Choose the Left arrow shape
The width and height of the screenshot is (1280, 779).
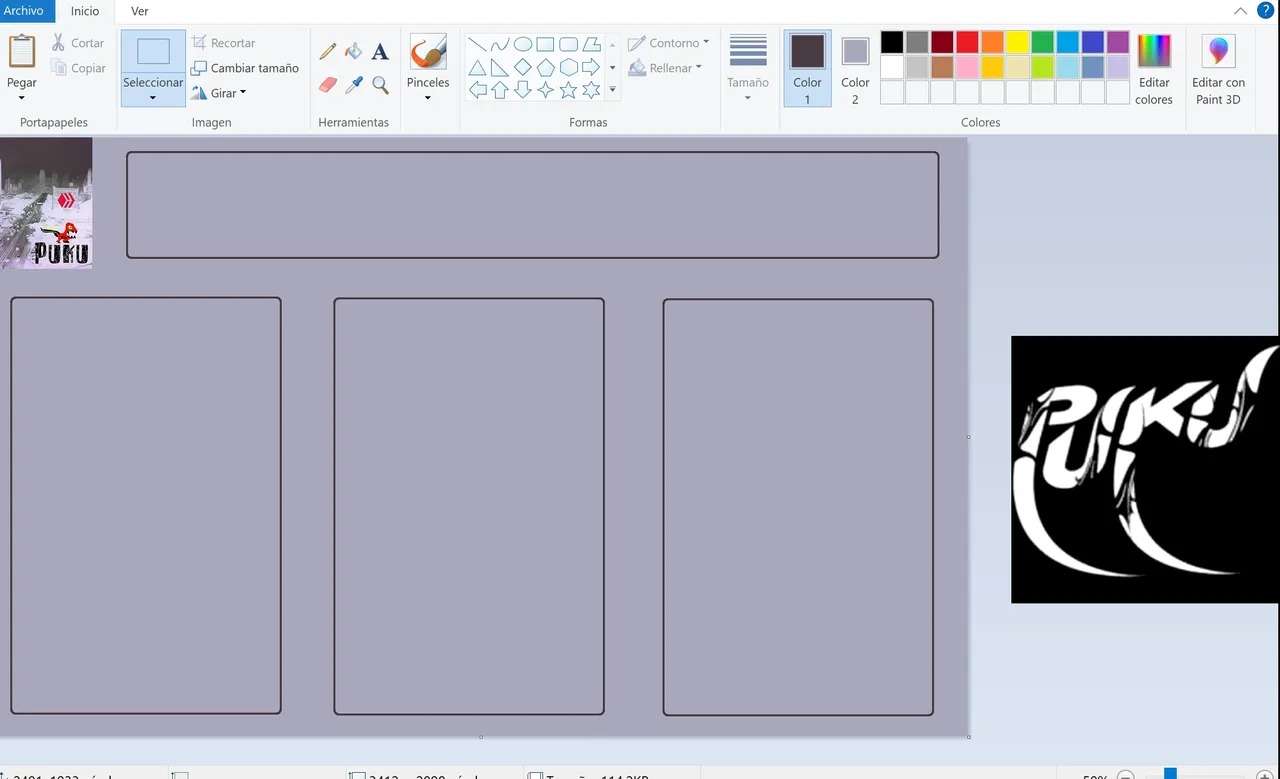[x=478, y=90]
